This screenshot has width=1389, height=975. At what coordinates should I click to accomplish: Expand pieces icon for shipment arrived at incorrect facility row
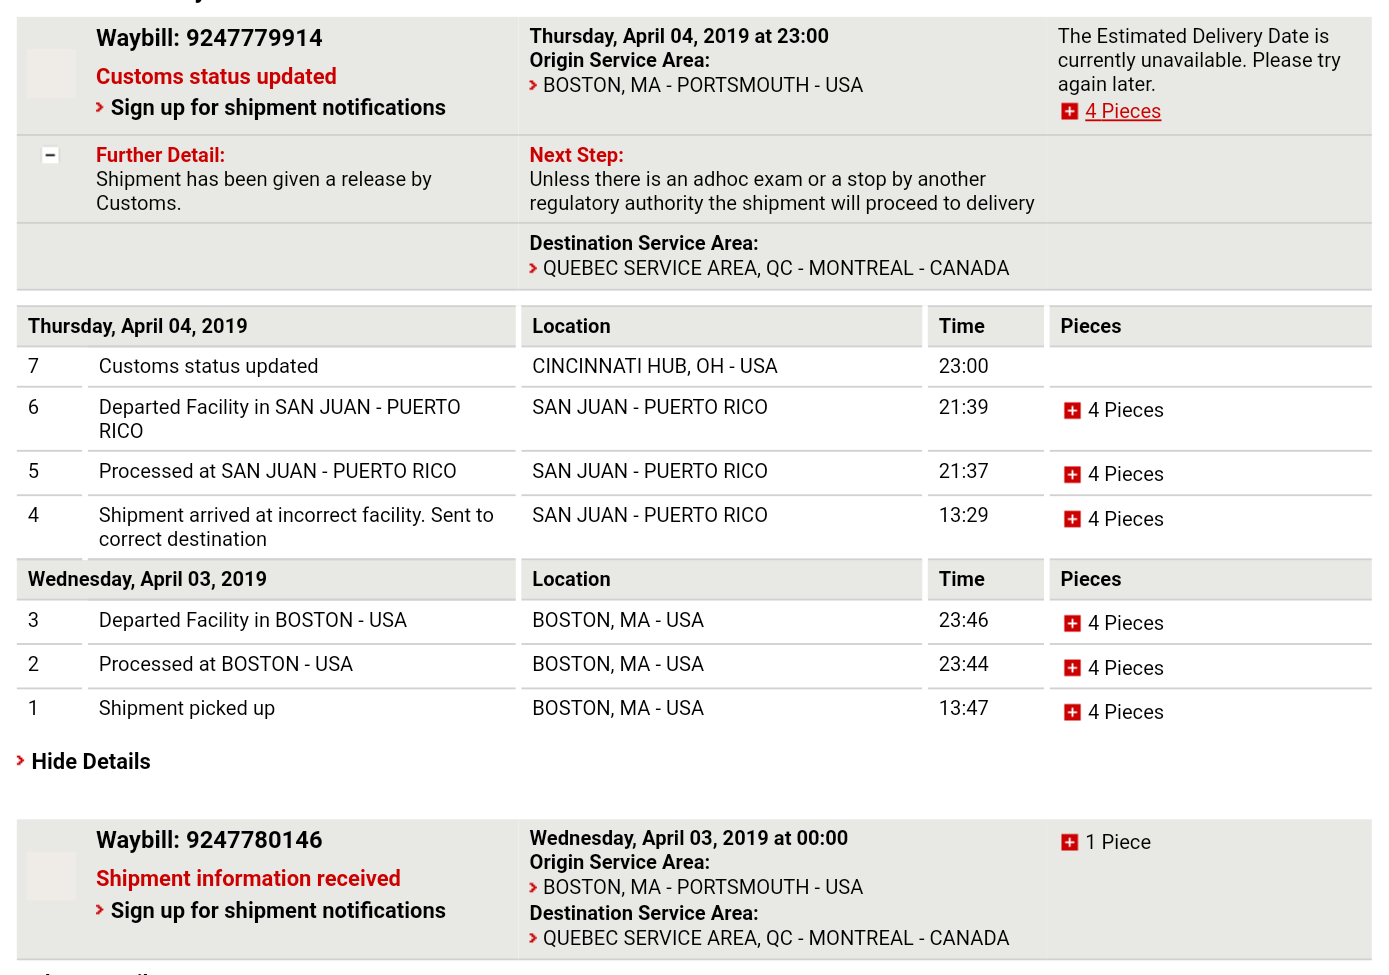1072,519
